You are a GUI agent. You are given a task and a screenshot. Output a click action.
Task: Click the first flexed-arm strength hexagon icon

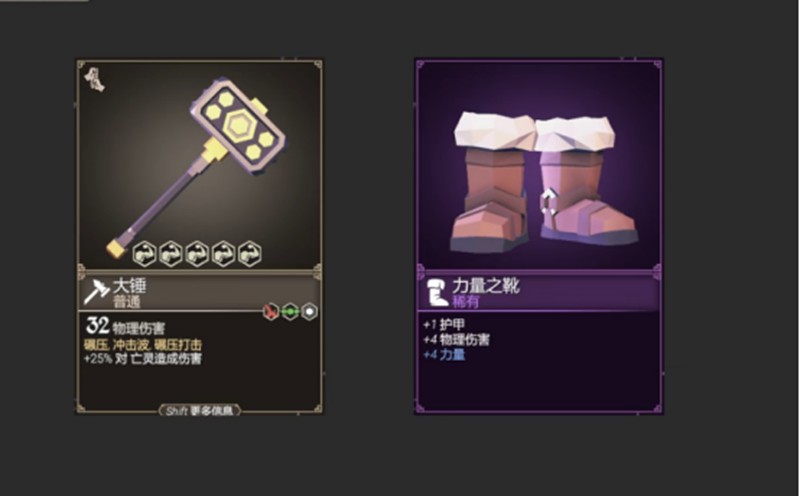pyautogui.click(x=144, y=254)
